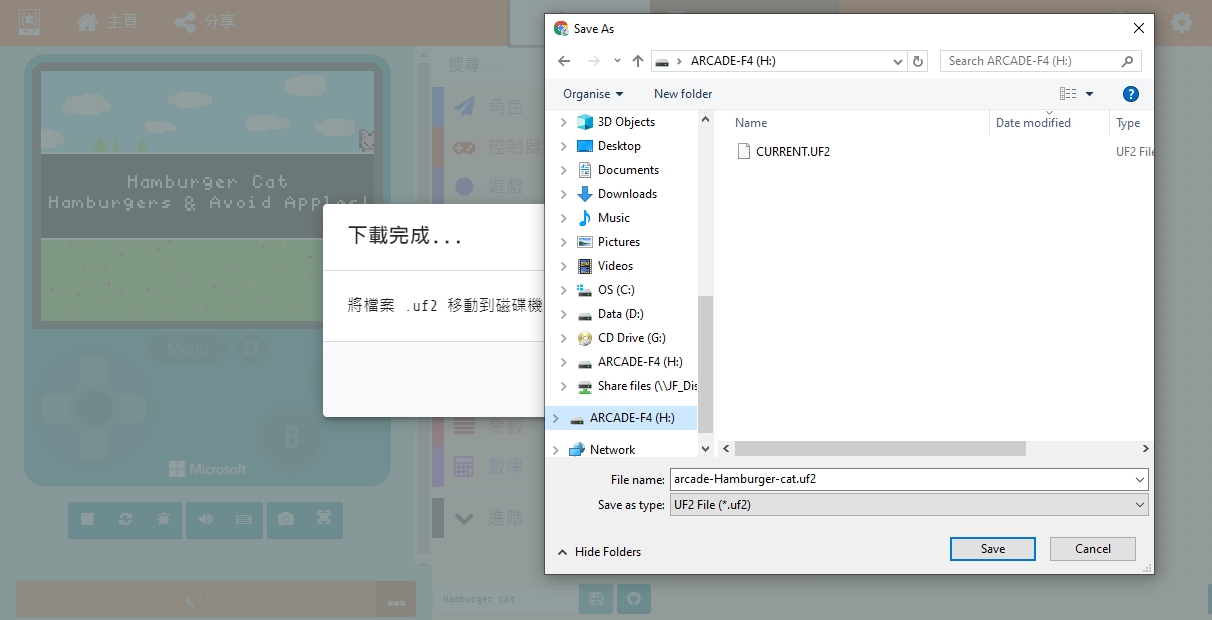Expand the 3D Objects tree node

[564, 122]
